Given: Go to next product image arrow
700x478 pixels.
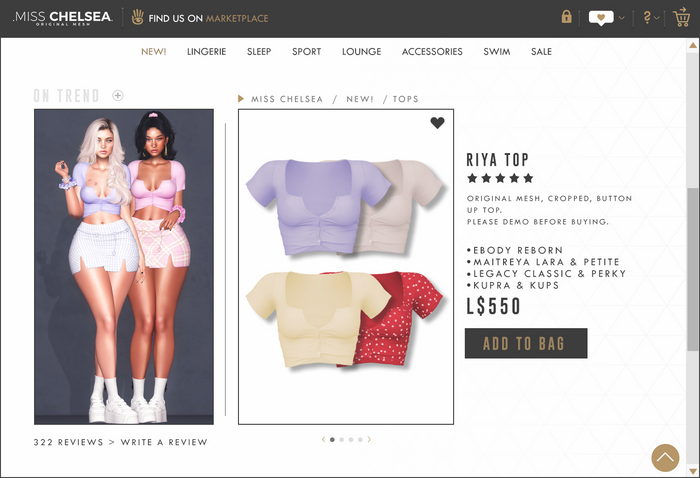Looking at the screenshot, I should tap(369, 440).
